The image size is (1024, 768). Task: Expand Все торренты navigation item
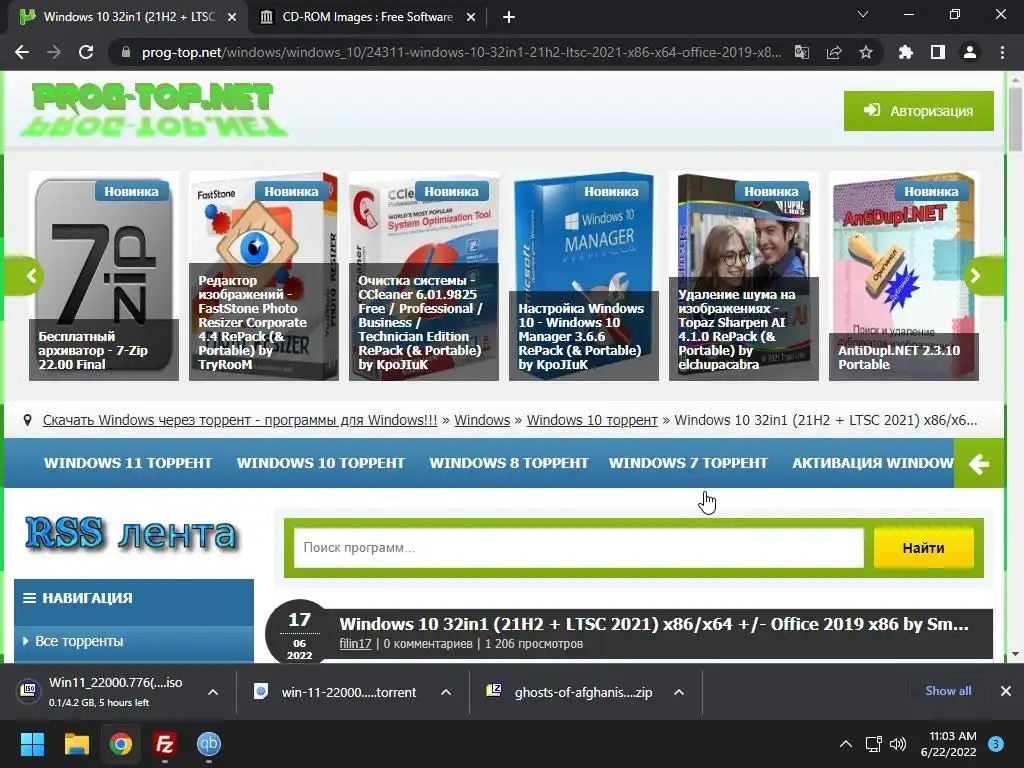134,641
